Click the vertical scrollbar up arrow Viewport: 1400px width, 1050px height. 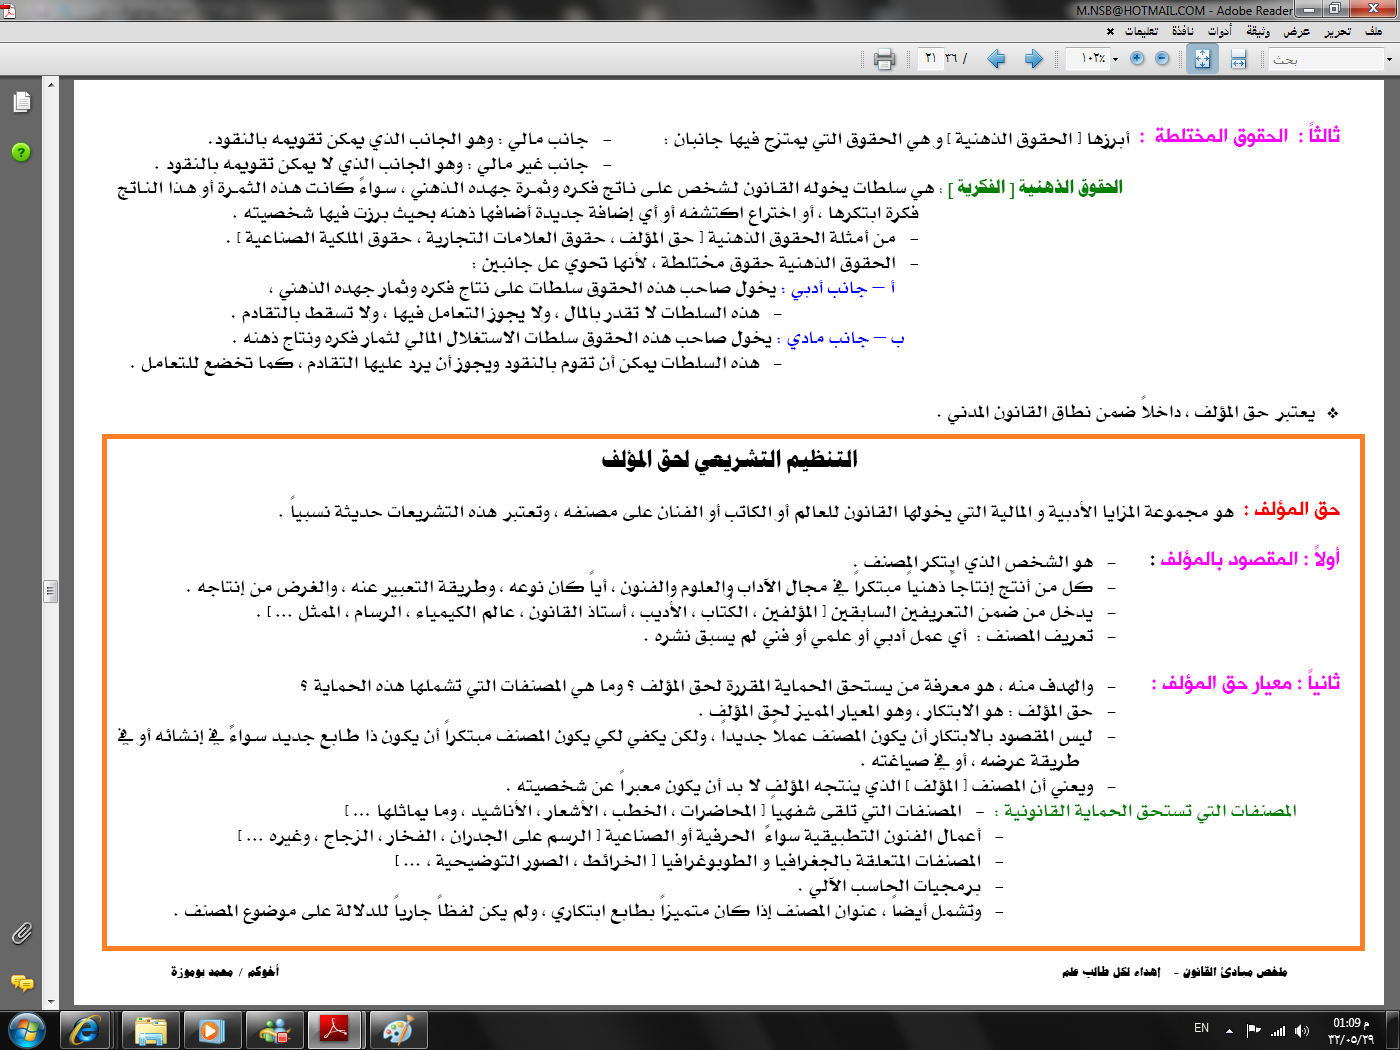[51, 84]
